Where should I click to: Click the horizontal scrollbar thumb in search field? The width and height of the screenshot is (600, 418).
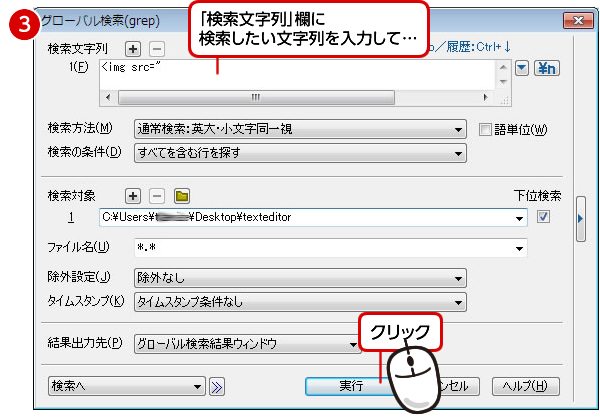point(256,97)
